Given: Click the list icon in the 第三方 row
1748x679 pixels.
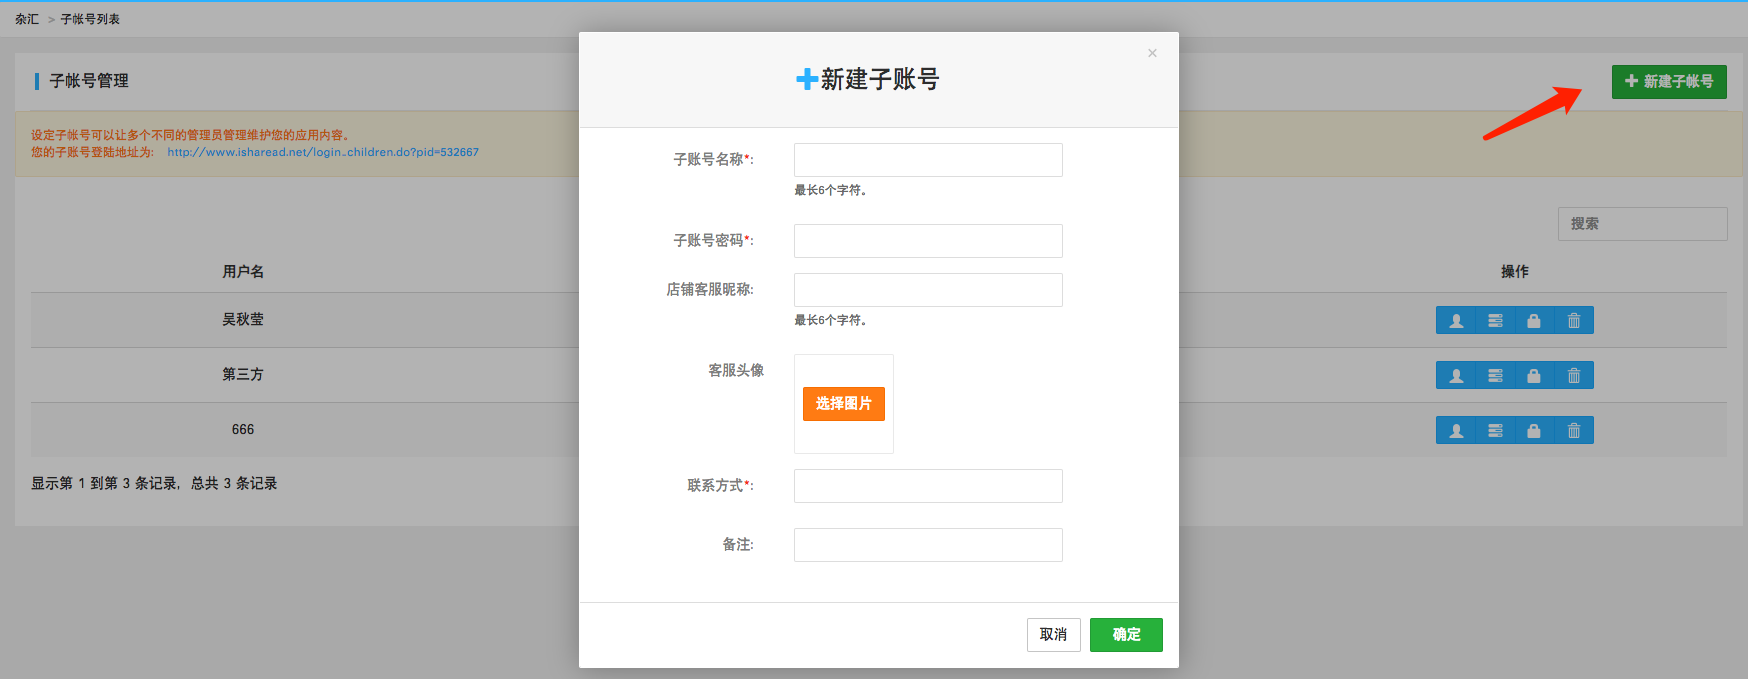Looking at the screenshot, I should pyautogui.click(x=1495, y=375).
